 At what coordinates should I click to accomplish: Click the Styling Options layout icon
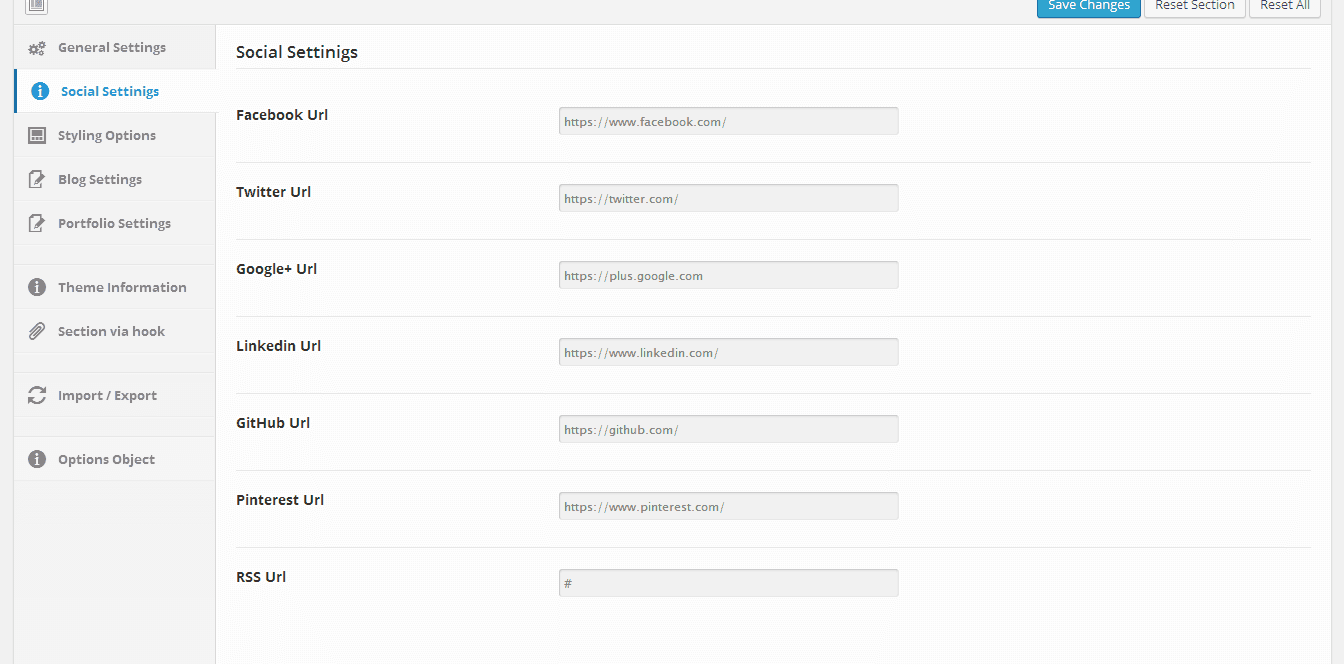[x=37, y=135]
